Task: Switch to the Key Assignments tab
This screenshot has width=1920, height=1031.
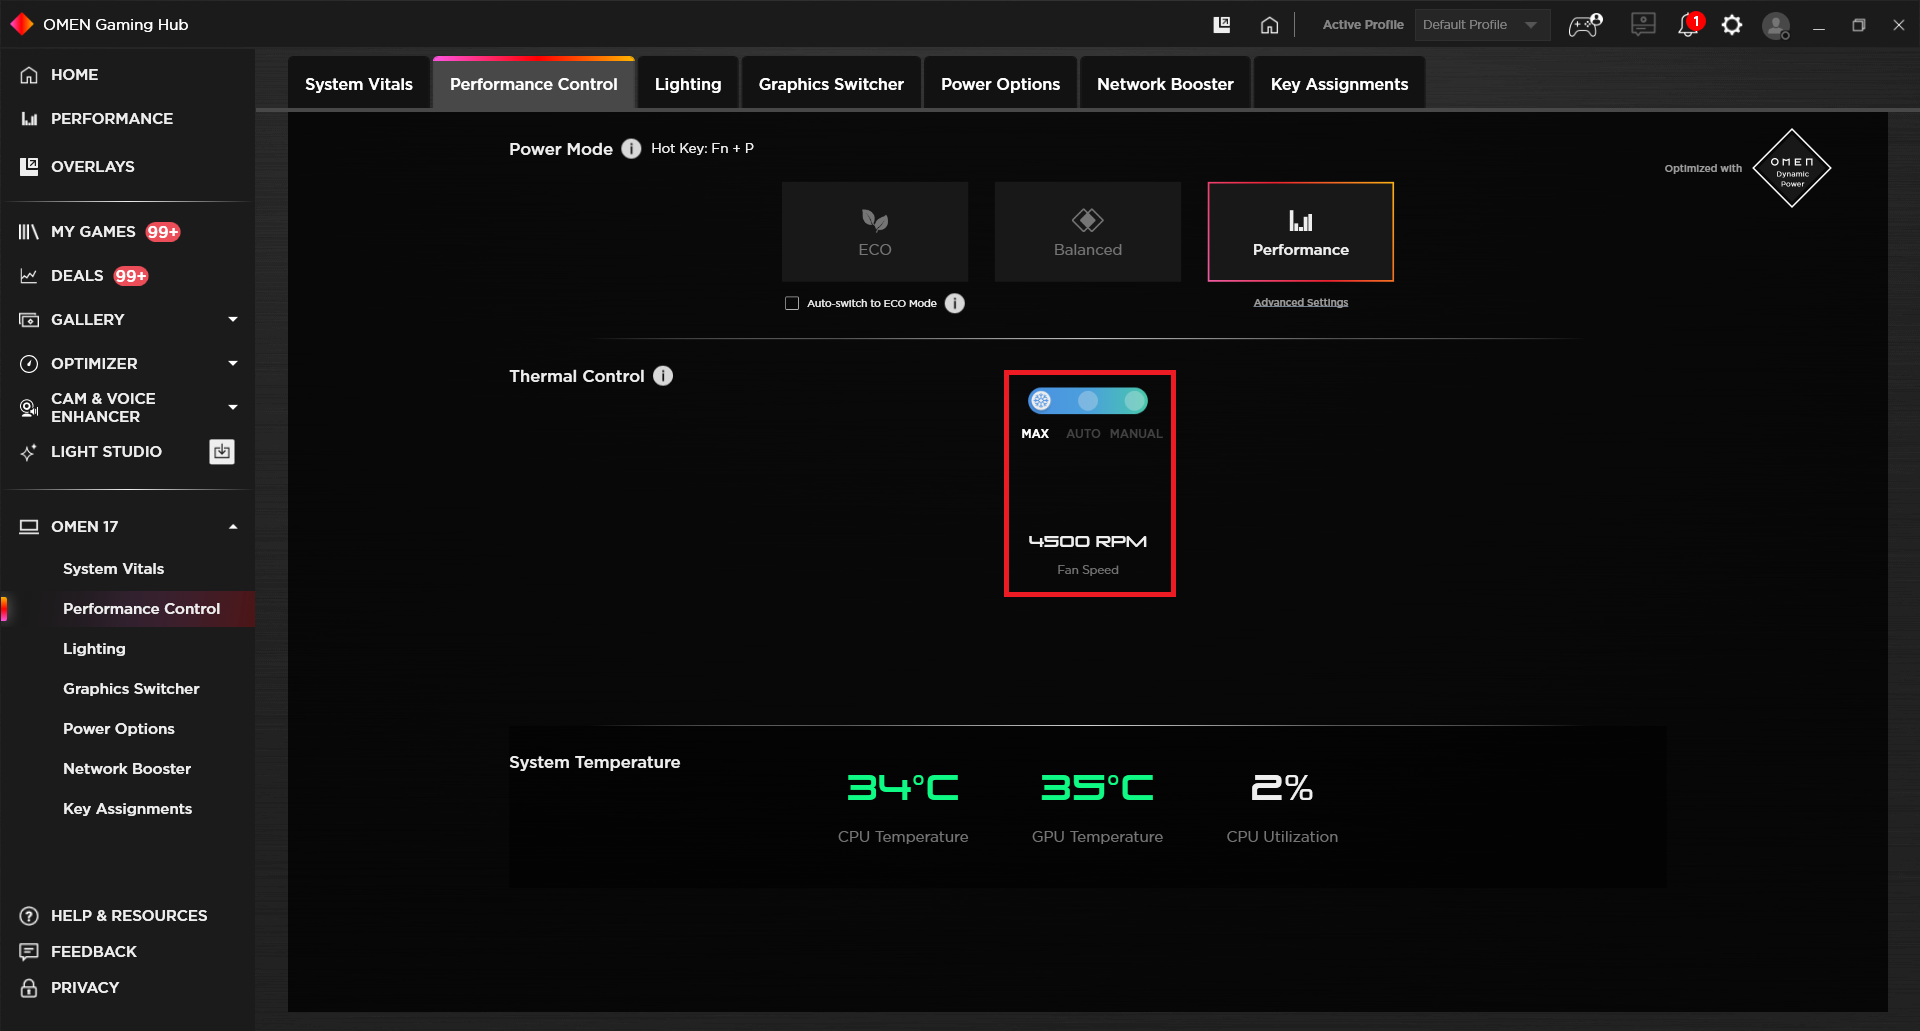Action: [x=1339, y=84]
